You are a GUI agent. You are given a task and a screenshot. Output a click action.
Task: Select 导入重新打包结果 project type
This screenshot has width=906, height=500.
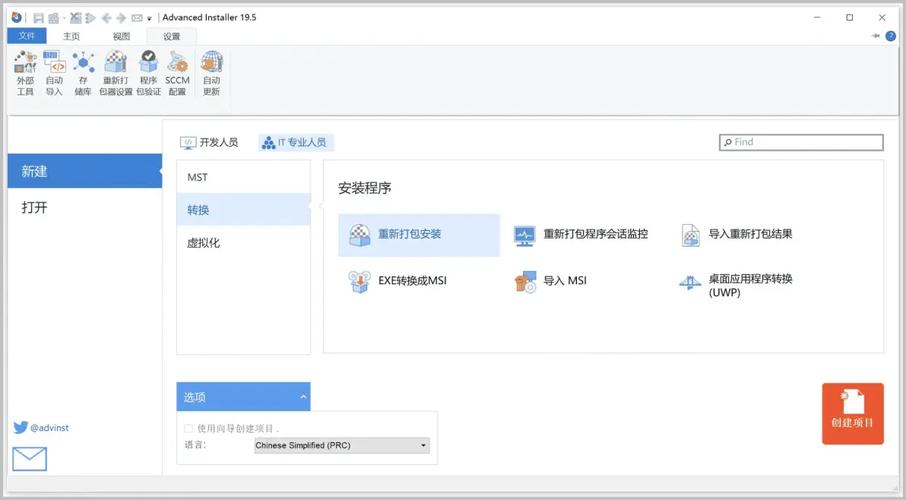737,235
